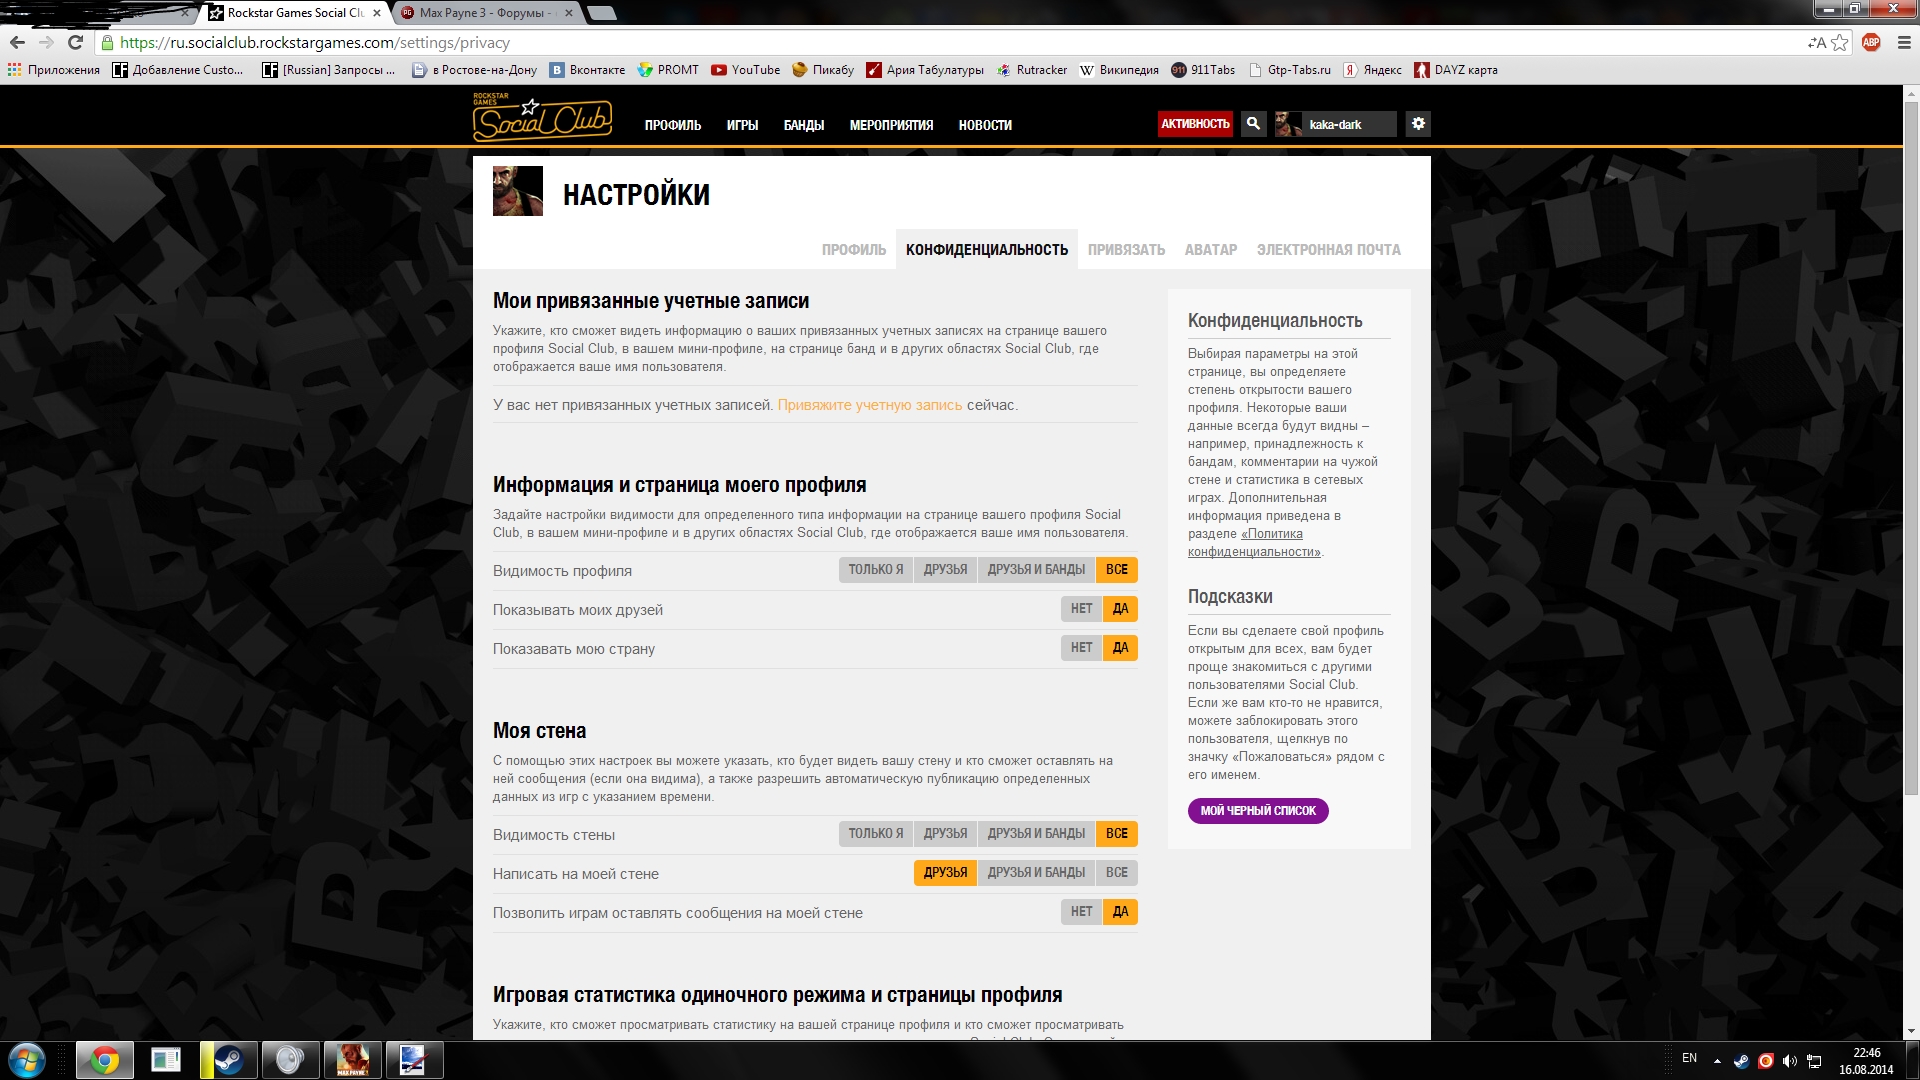This screenshot has height=1080, width=1920.
Task: Open the Adblock Plus extension icon
Action: point(1871,42)
